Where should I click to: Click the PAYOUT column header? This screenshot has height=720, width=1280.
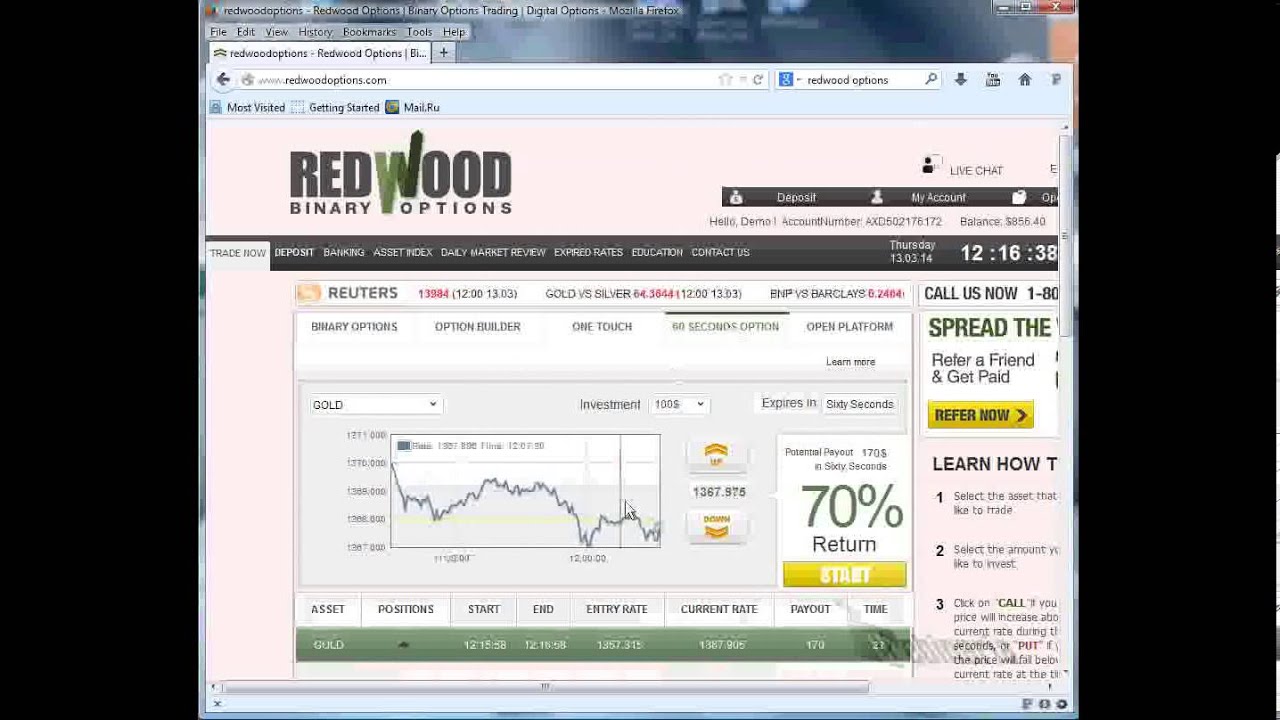coord(810,609)
